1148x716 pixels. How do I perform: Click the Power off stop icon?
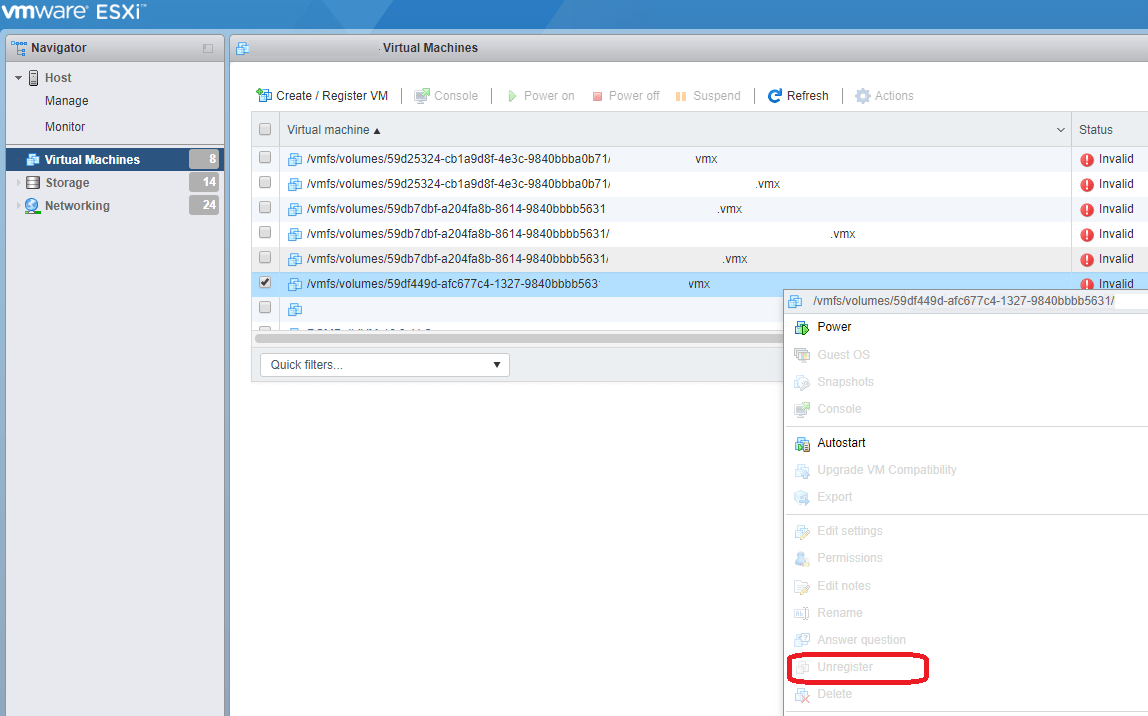(x=597, y=96)
